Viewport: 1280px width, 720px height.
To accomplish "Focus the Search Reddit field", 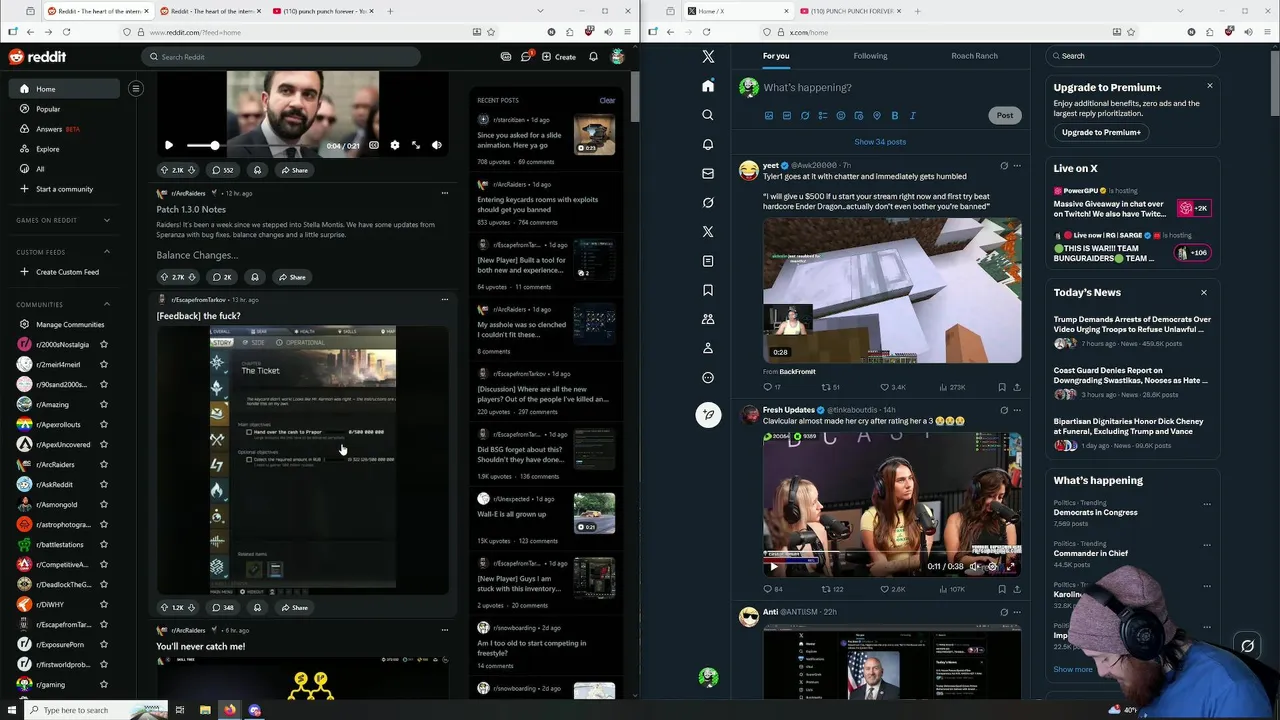I will pyautogui.click(x=280, y=57).
